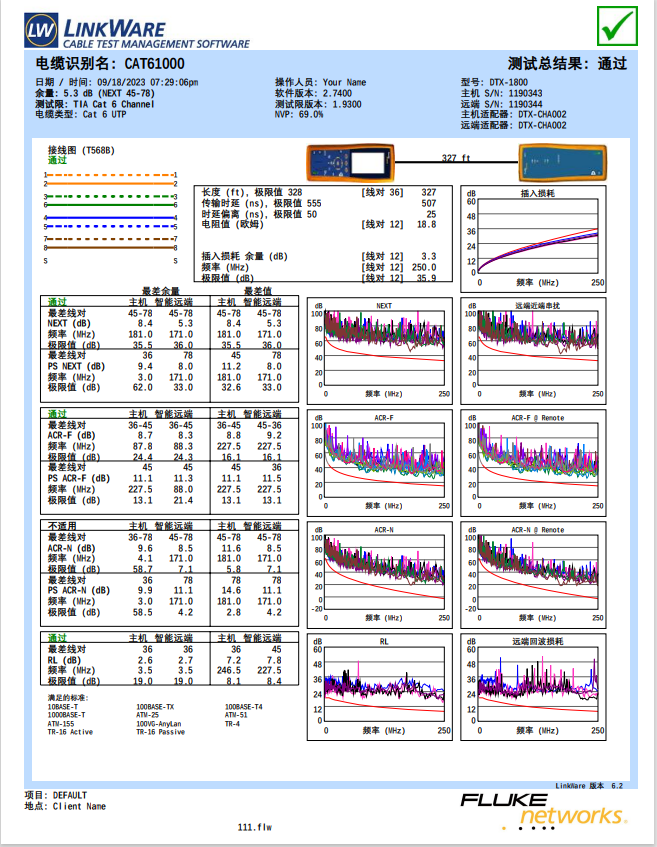Click the 传输时延 (ns), 极限值 555 row
Image resolution: width=657 pixels, height=847 pixels.
pyautogui.click(x=319, y=204)
